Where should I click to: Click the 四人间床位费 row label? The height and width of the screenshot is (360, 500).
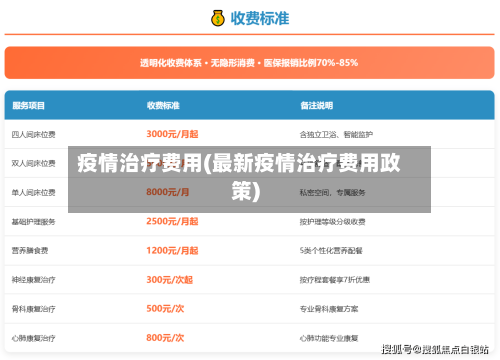(34, 134)
